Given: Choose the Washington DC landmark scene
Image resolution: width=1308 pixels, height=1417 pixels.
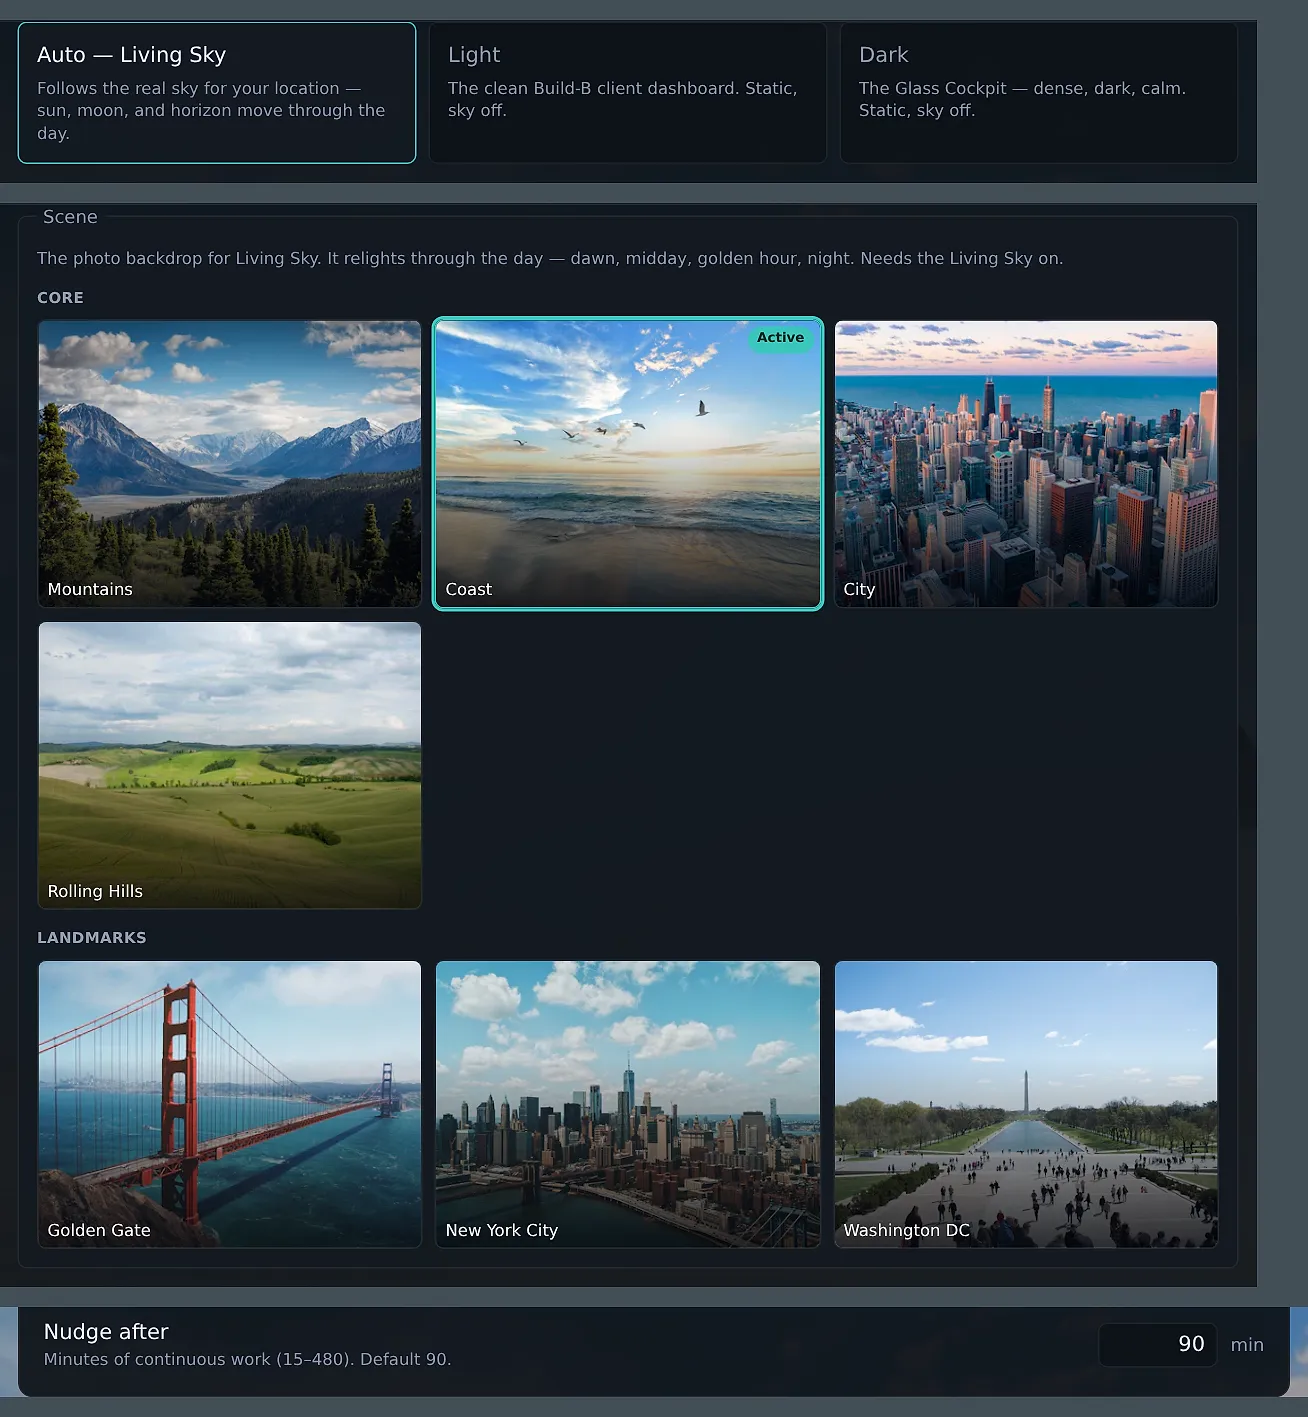Looking at the screenshot, I should 1026,1104.
